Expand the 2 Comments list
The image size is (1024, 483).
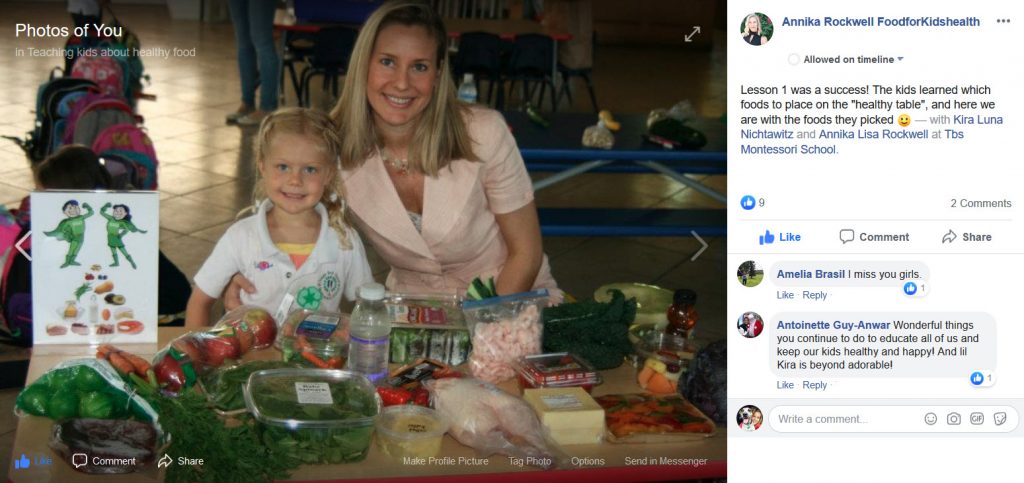[980, 203]
